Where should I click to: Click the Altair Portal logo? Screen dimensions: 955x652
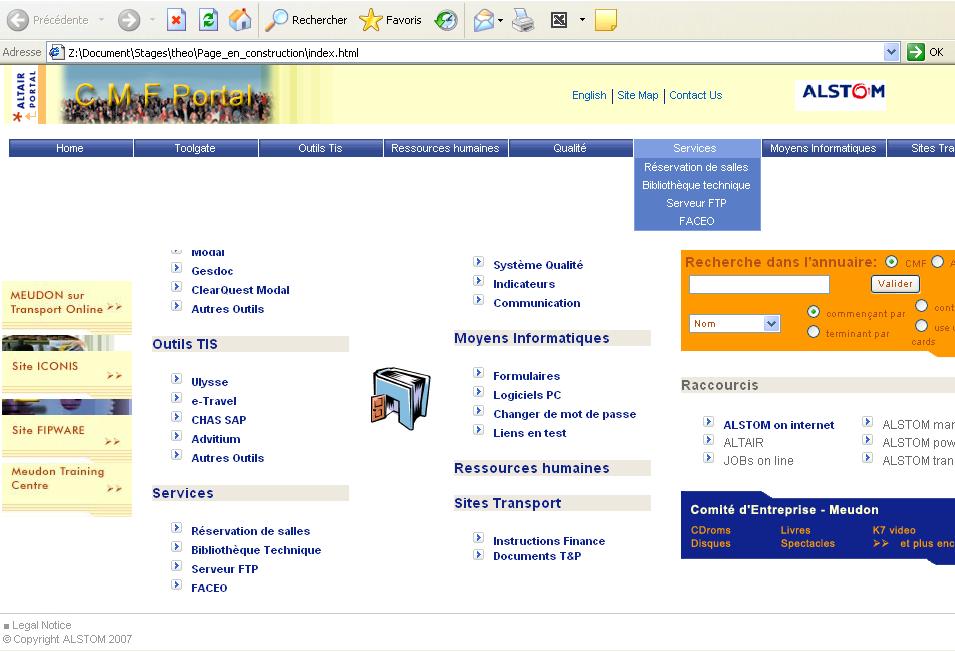coord(25,95)
